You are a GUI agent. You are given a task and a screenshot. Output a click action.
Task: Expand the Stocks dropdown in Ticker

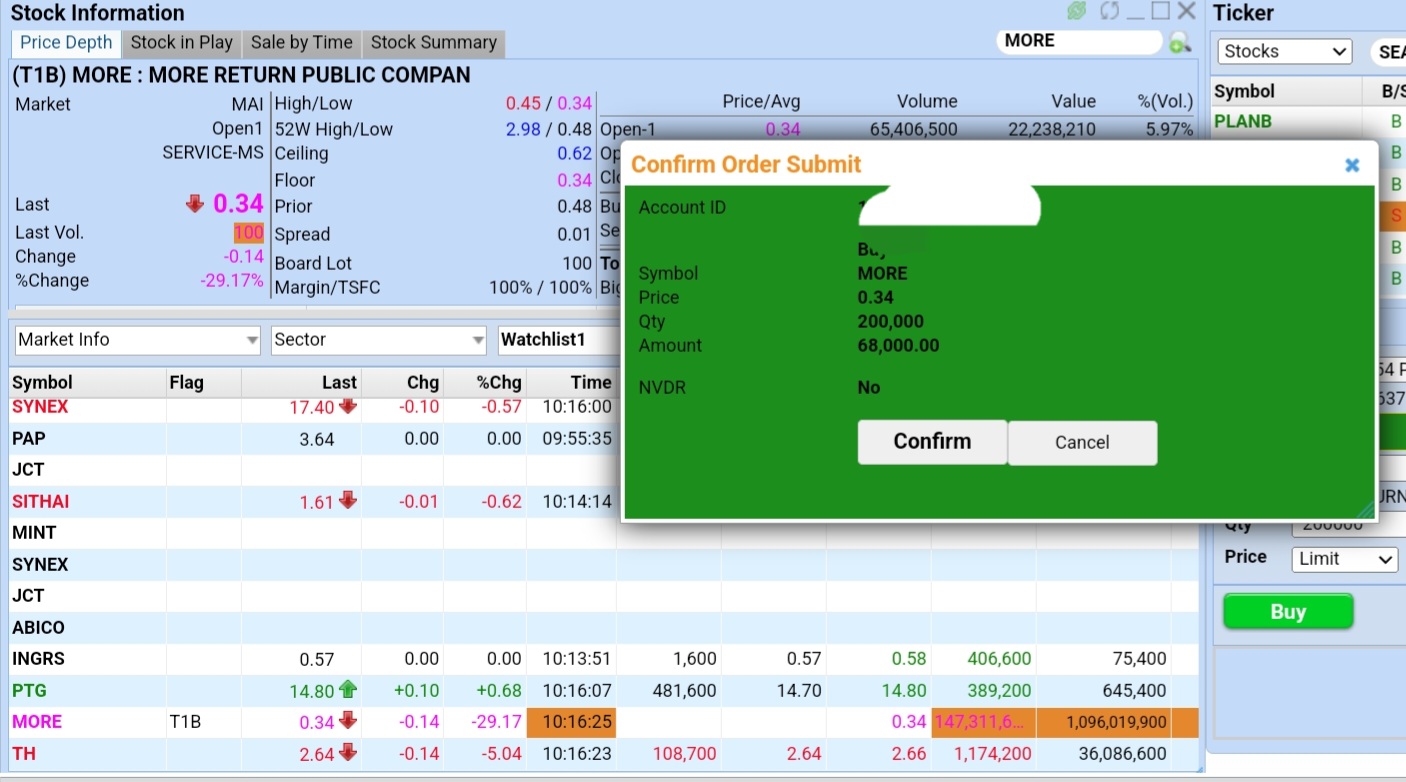tap(1284, 52)
